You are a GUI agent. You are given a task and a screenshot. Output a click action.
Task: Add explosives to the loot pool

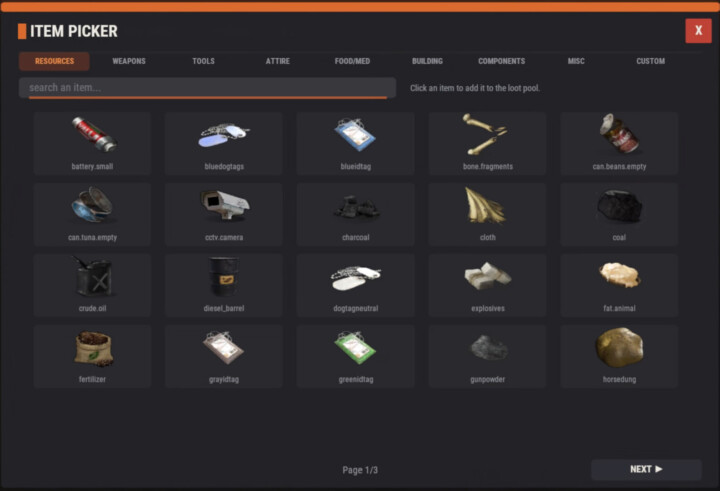488,285
